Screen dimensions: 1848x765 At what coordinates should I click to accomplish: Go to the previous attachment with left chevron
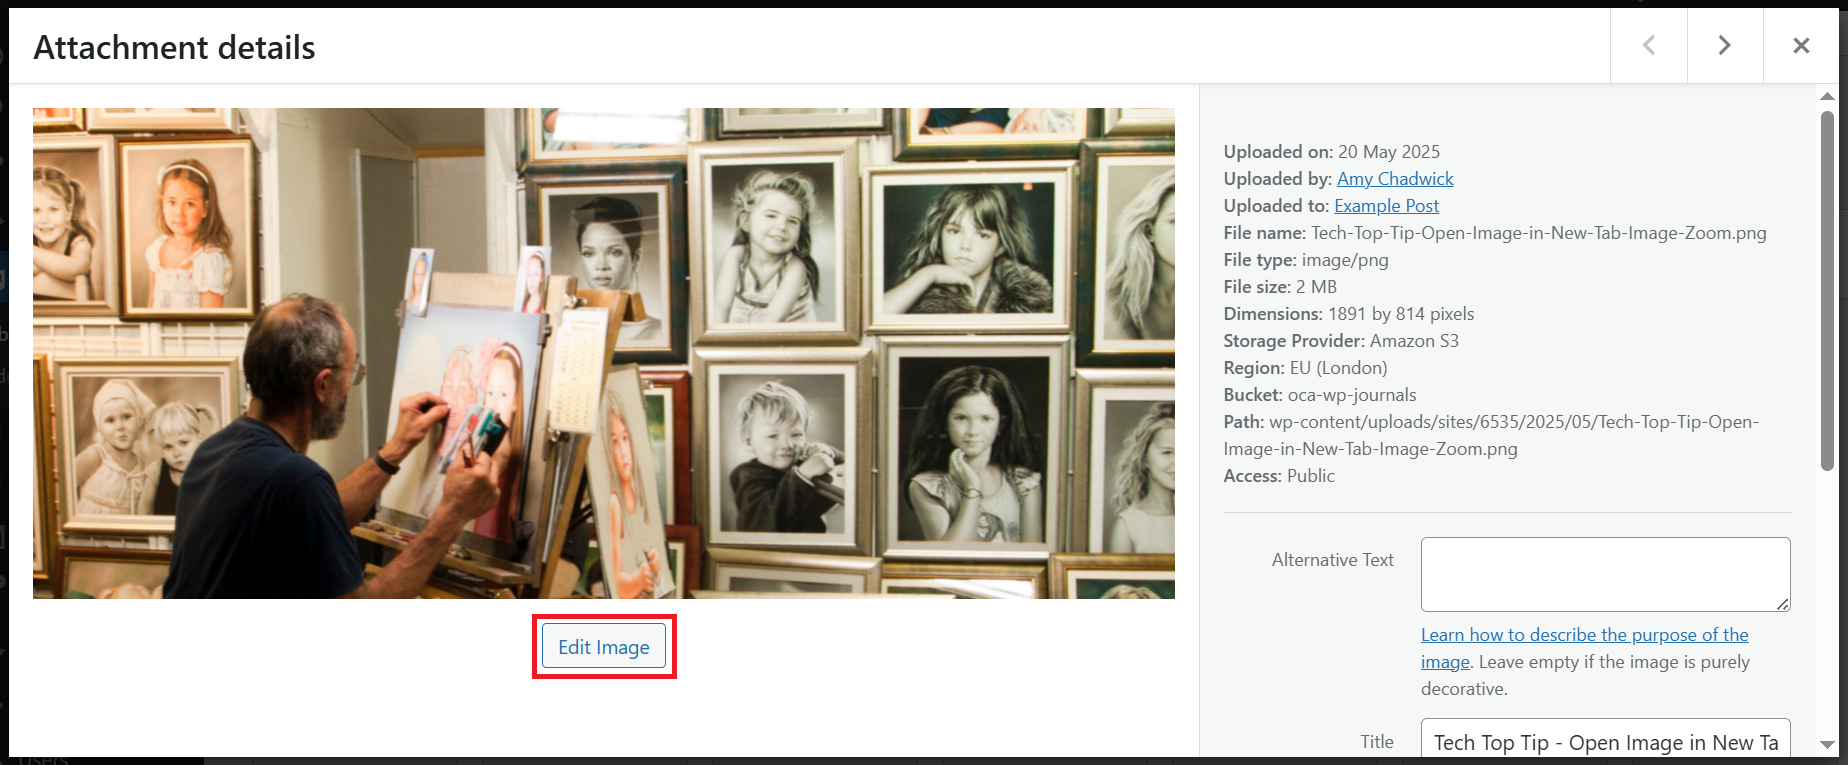tap(1649, 46)
